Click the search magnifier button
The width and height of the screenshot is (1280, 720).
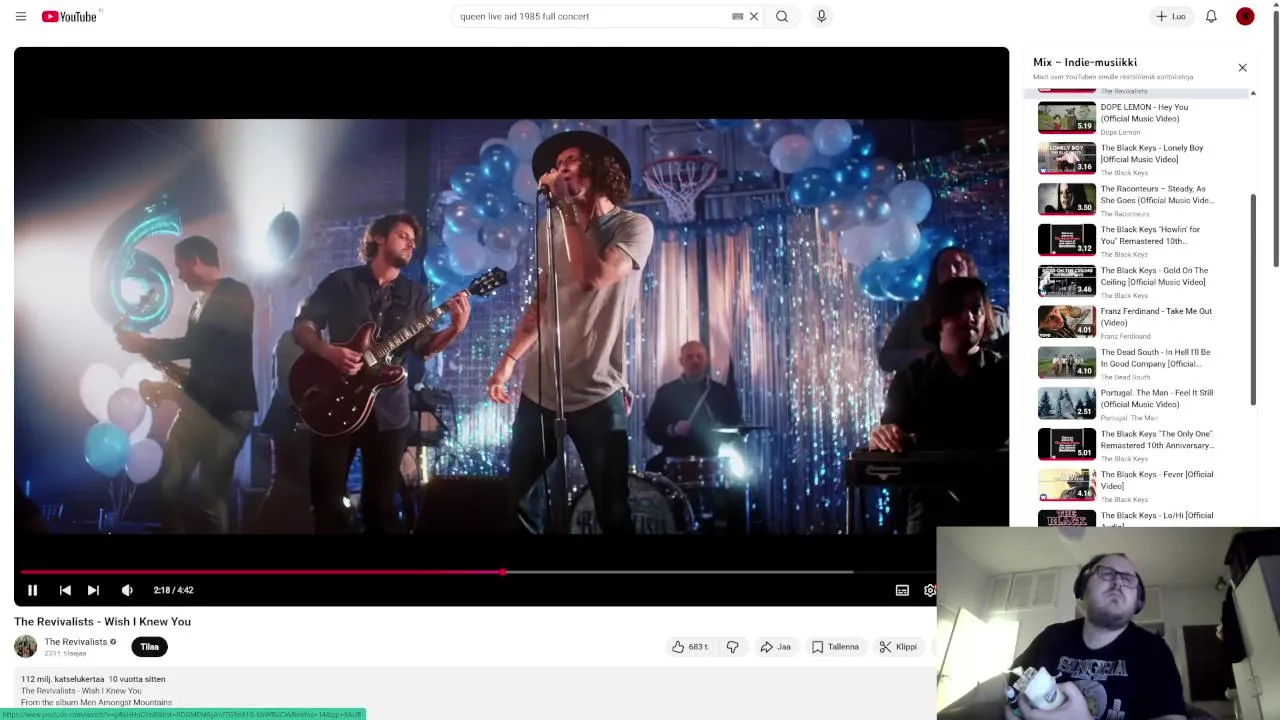pyautogui.click(x=782, y=16)
